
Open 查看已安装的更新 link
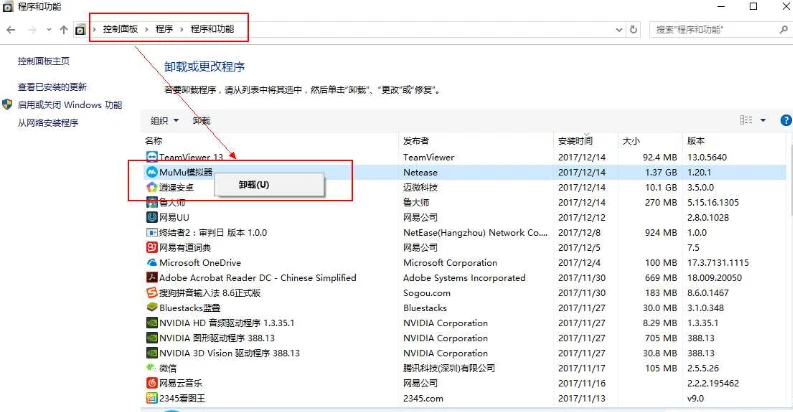tap(52, 87)
